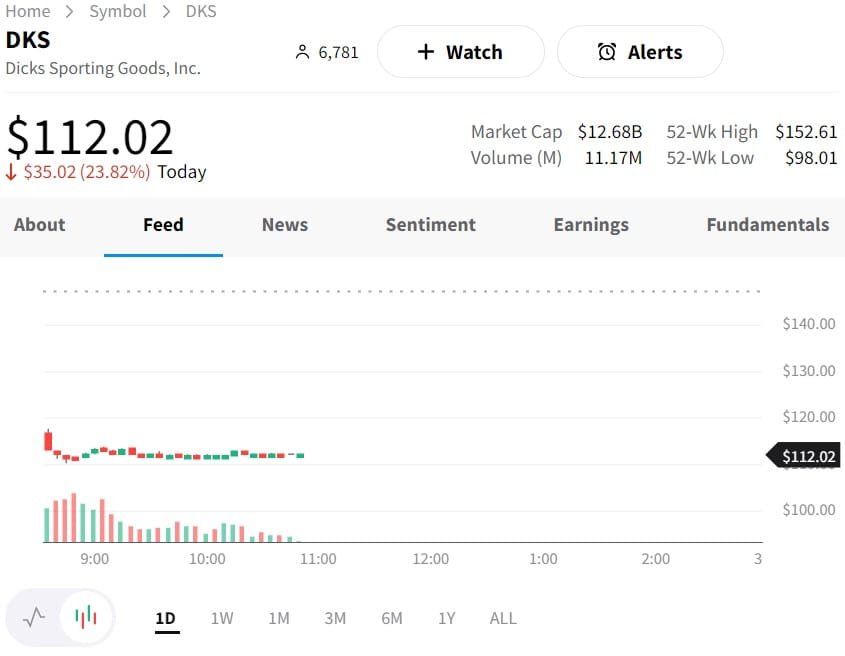The height and width of the screenshot is (656, 845).
Task: Switch to the News tab
Action: point(285,225)
